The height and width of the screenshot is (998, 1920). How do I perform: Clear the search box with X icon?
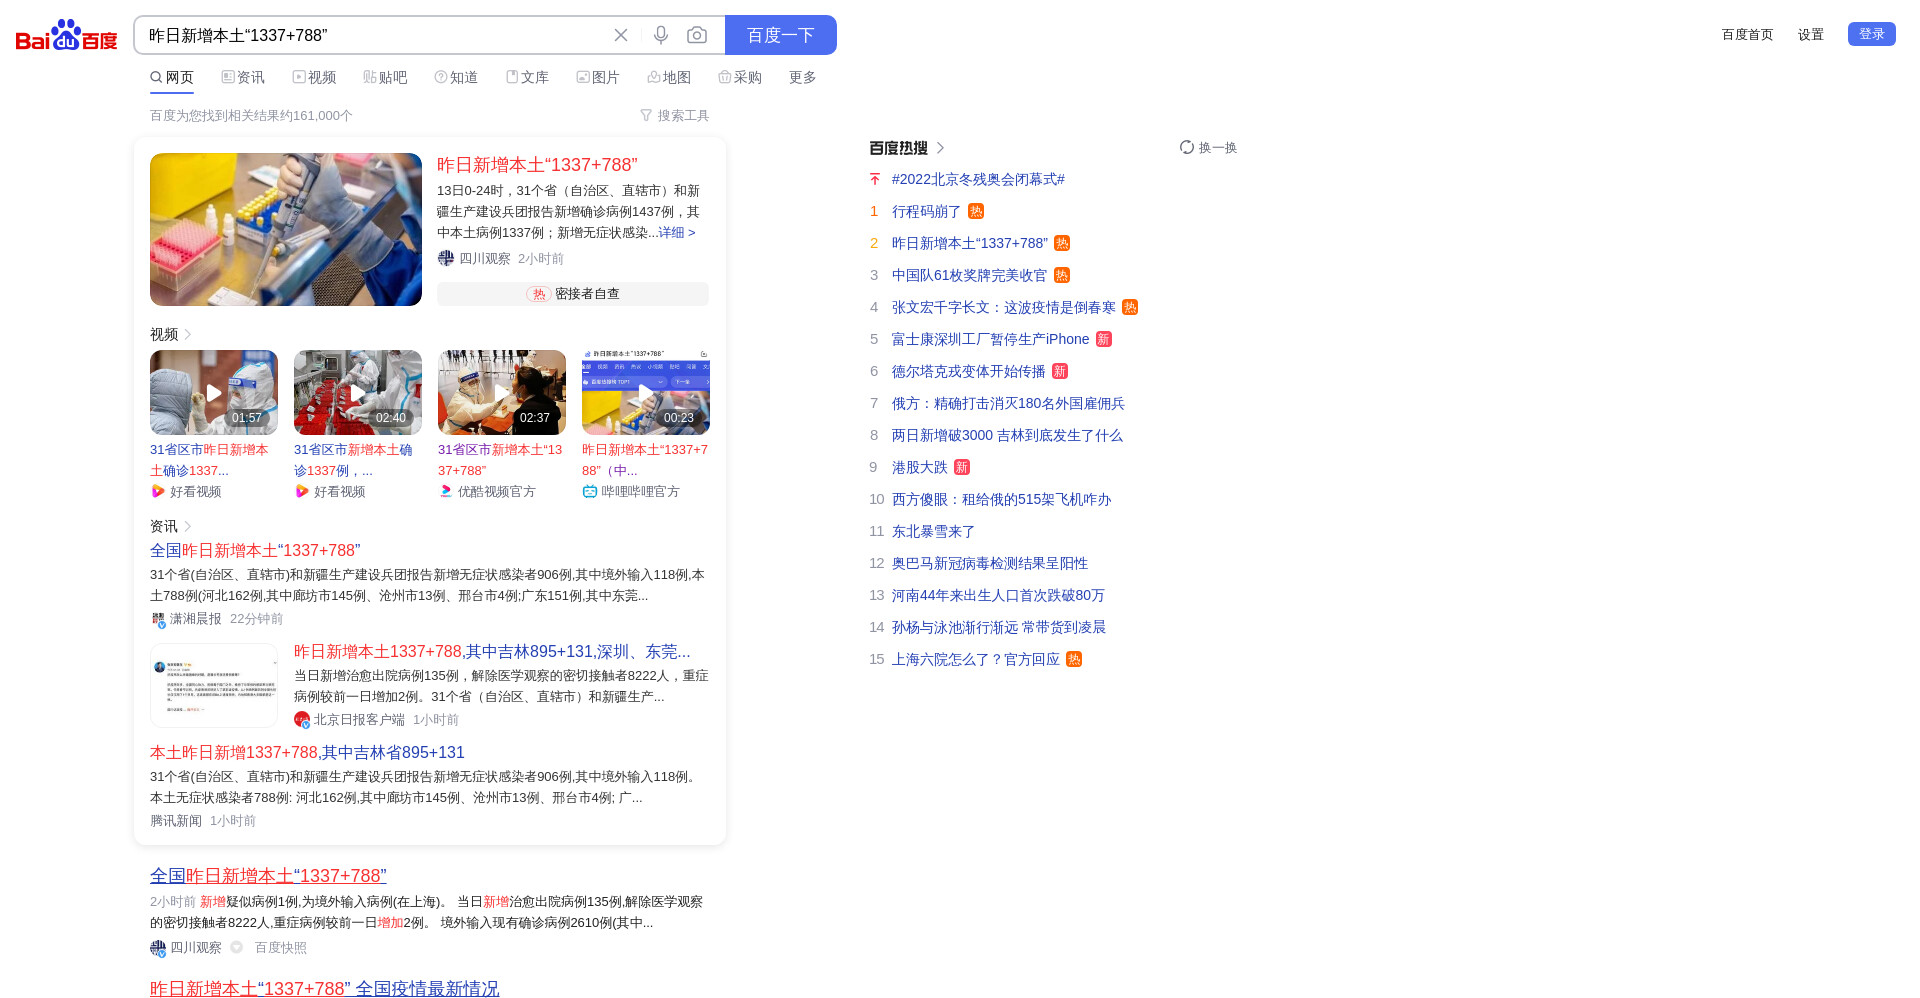pyautogui.click(x=621, y=35)
